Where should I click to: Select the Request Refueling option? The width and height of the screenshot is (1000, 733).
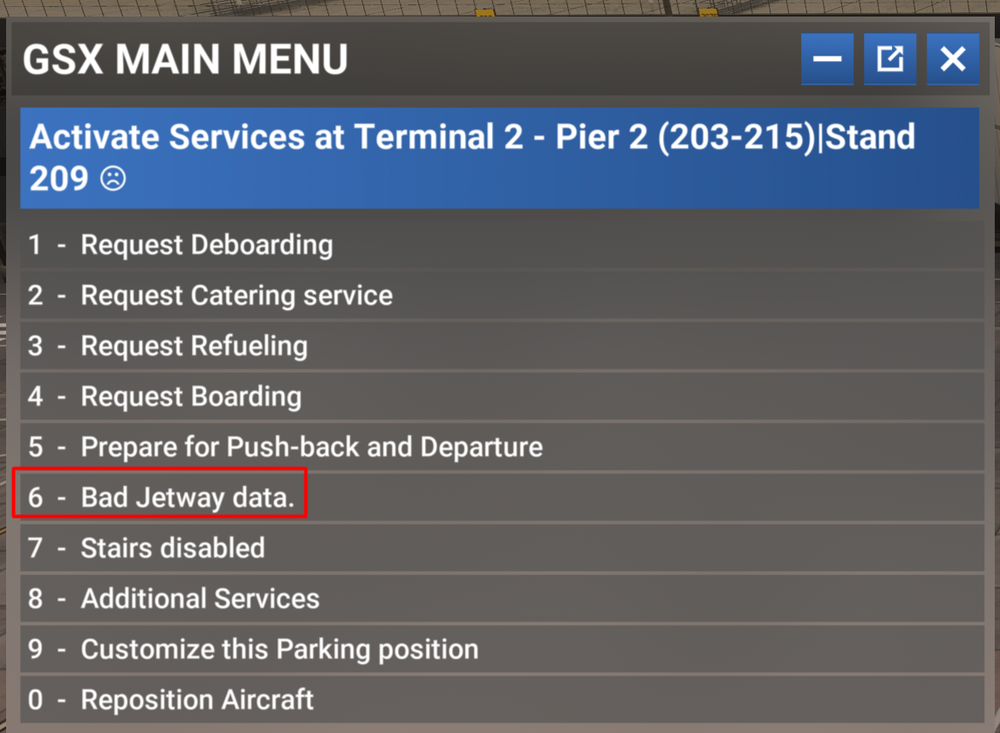click(x=194, y=346)
